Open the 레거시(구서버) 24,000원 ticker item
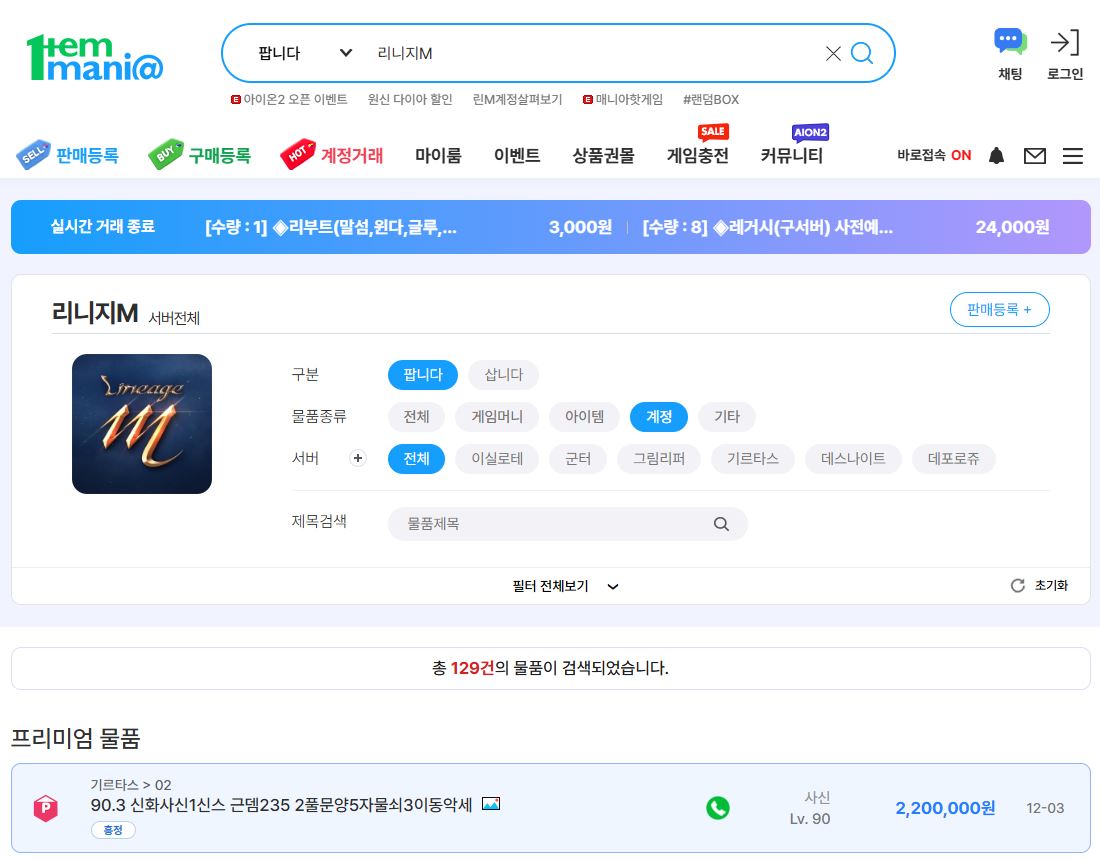The width and height of the screenshot is (1100, 860). tap(846, 227)
